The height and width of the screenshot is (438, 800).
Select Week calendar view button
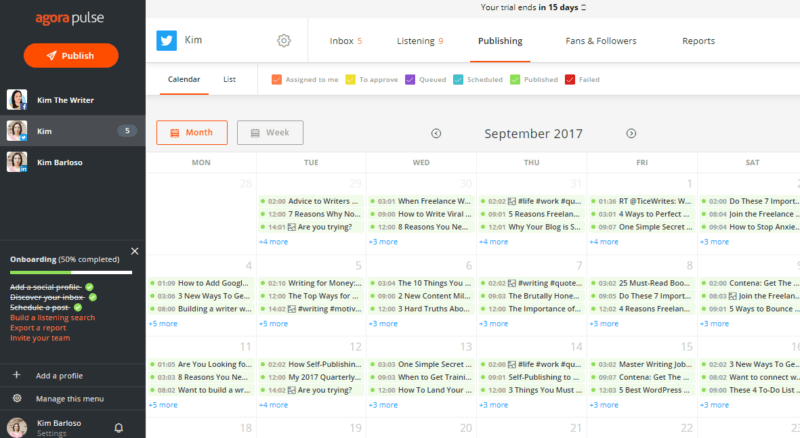pyautogui.click(x=270, y=133)
